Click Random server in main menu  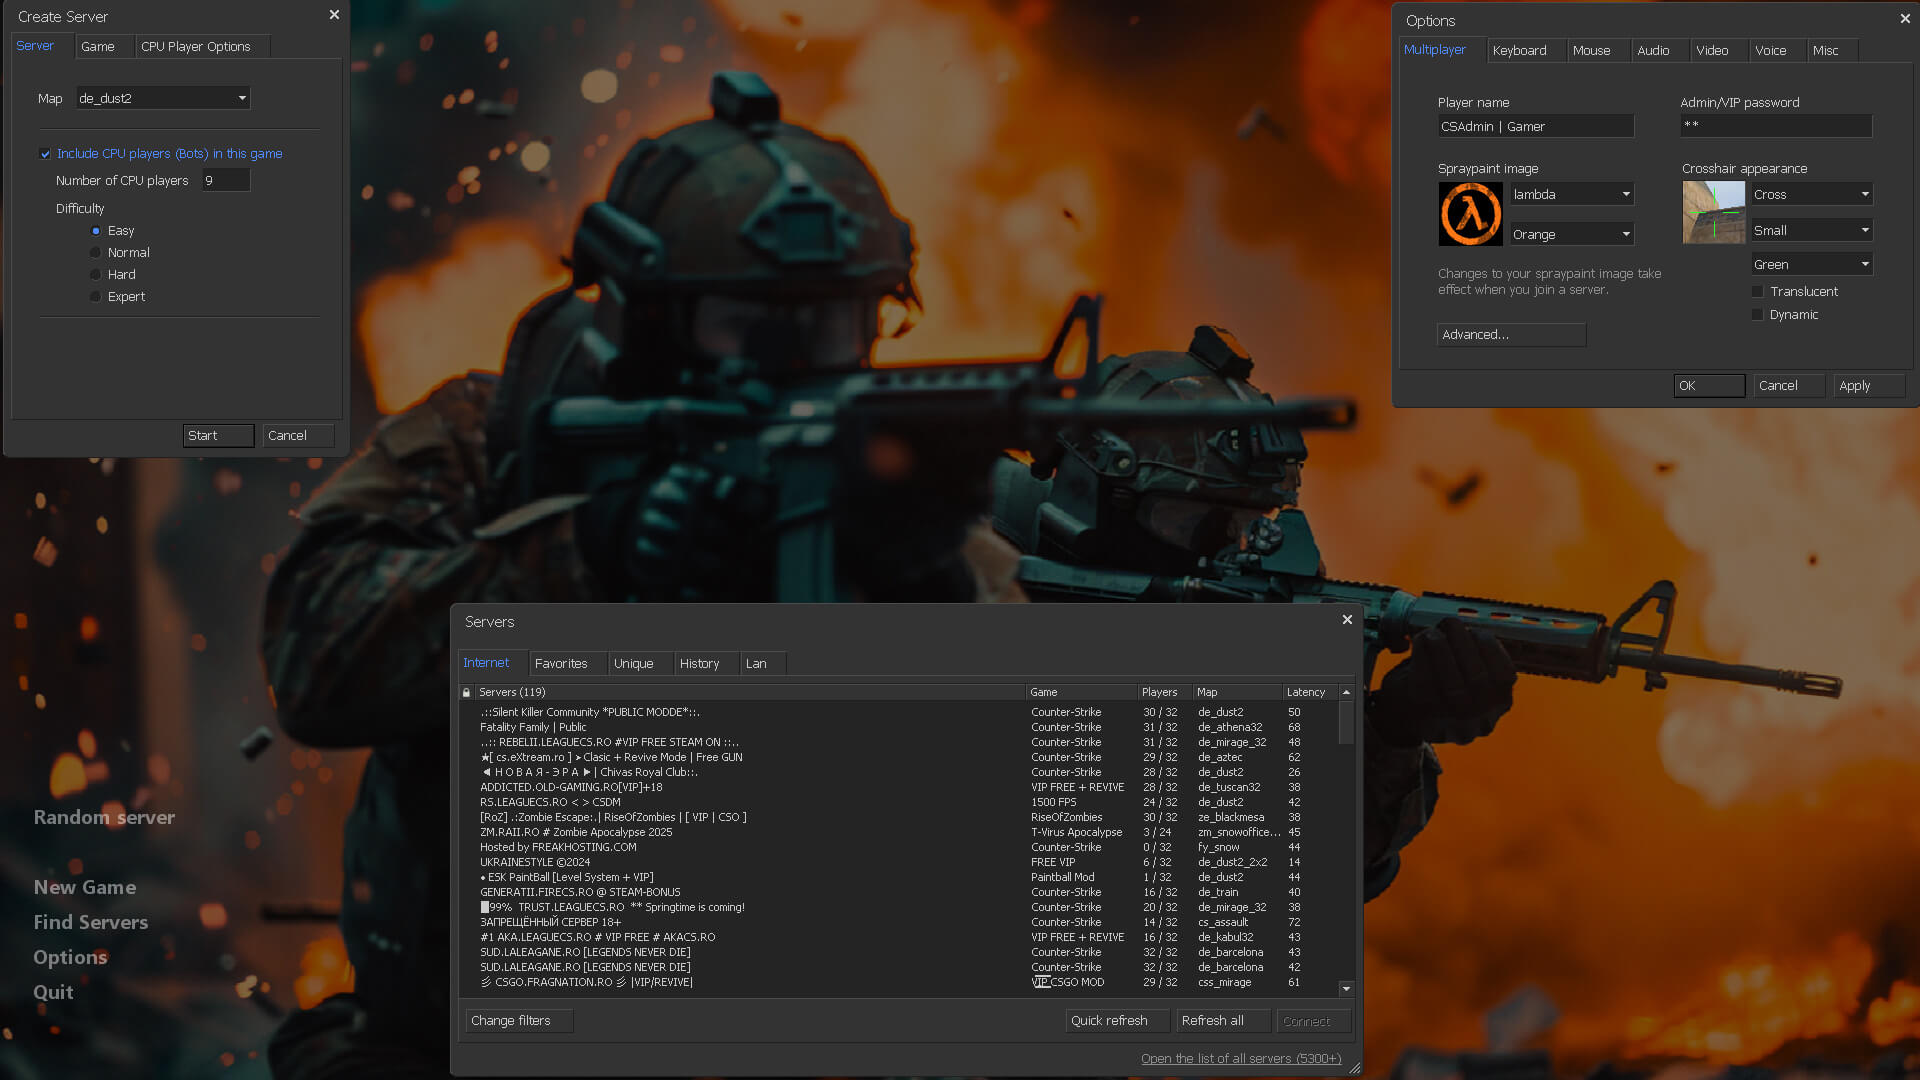point(104,818)
